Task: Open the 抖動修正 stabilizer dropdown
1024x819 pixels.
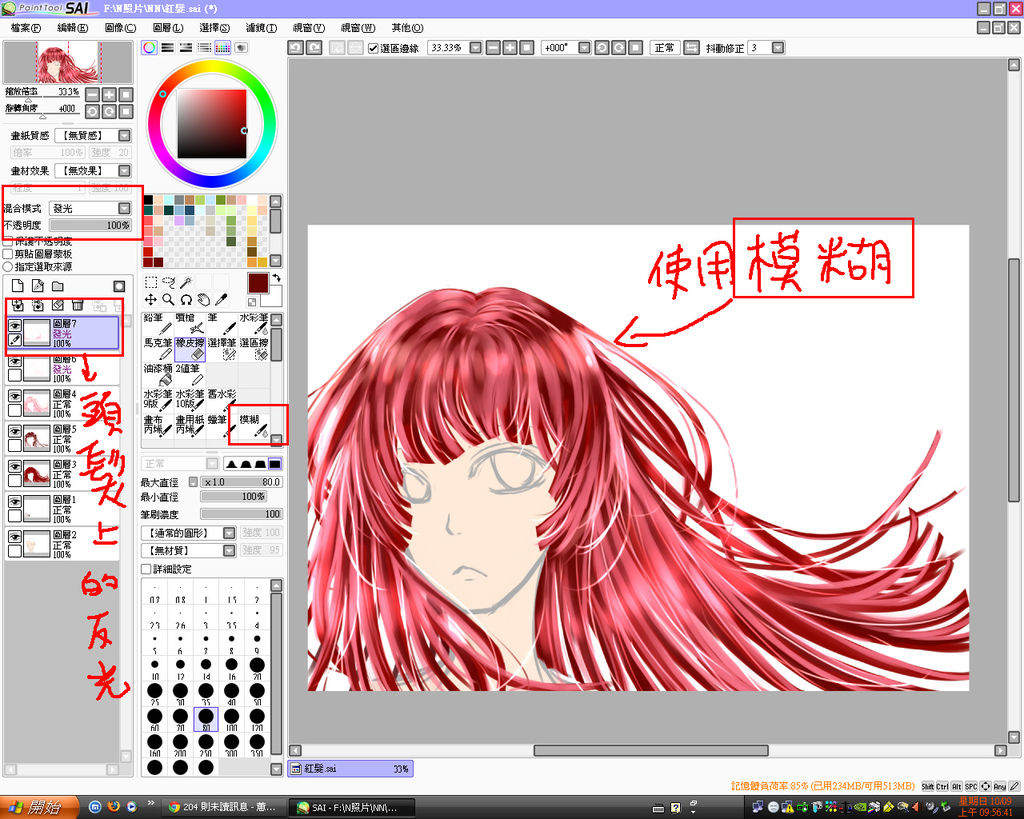Action: click(778, 48)
